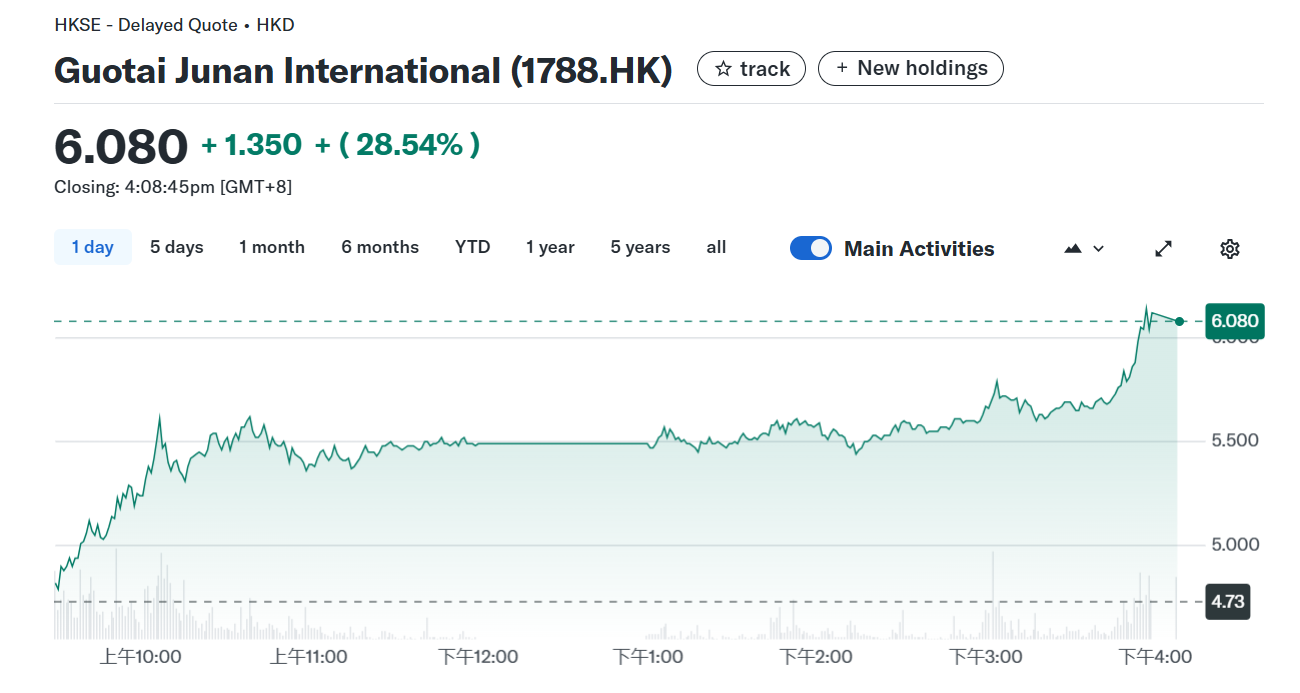Select the YTD range
This screenshot has width=1300, height=693.
tap(473, 247)
